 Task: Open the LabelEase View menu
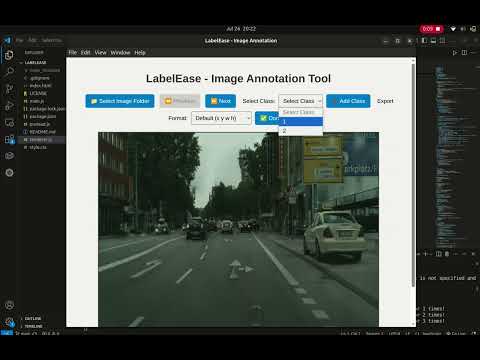(x=100, y=53)
